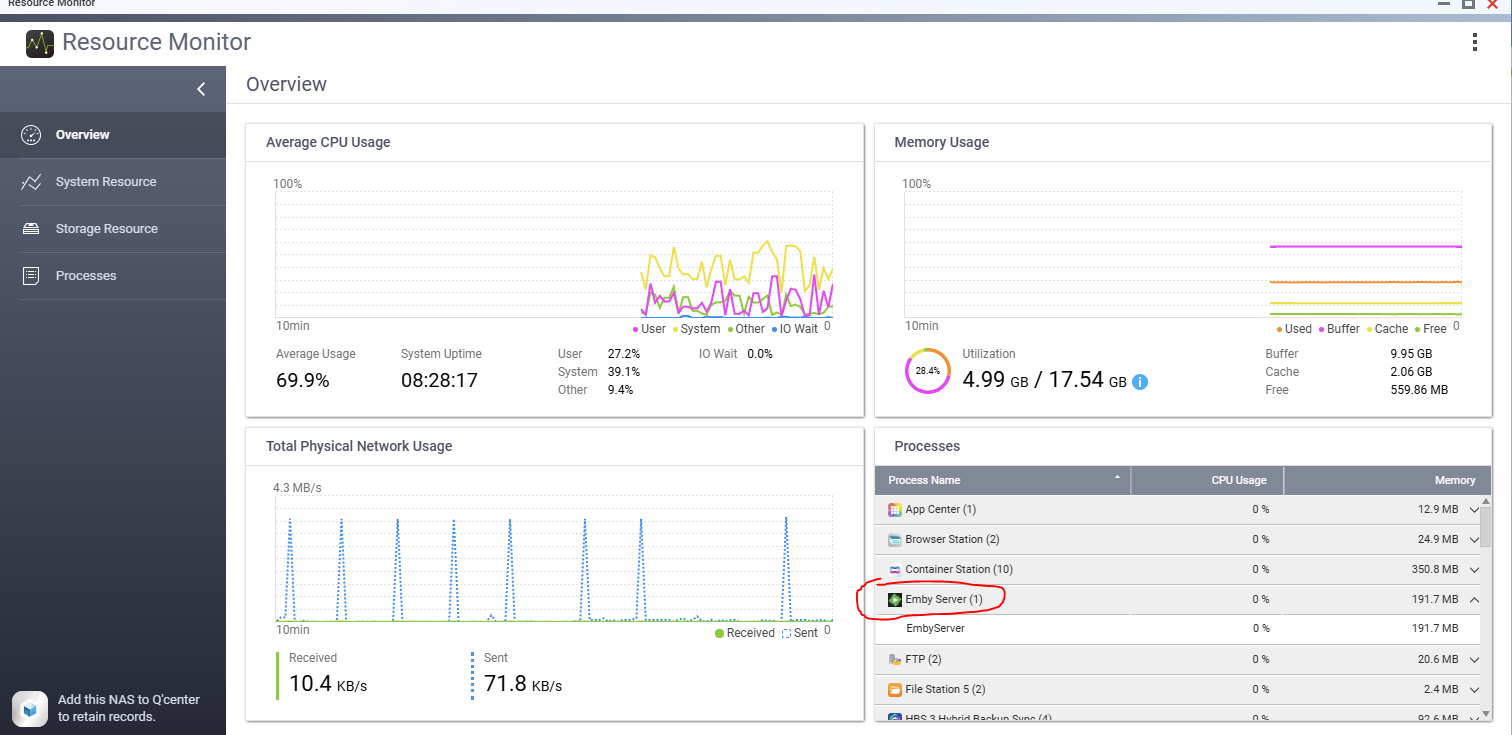Click the Processes list icon in sidebar
This screenshot has height=735, width=1512.
tap(31, 276)
